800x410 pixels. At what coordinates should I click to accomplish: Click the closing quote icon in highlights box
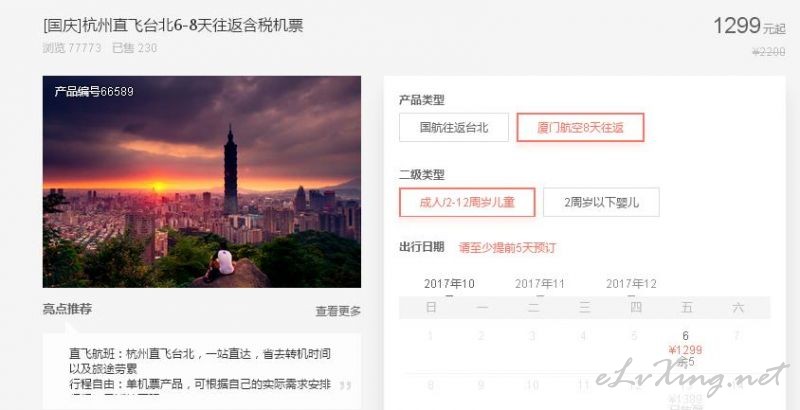point(345,385)
